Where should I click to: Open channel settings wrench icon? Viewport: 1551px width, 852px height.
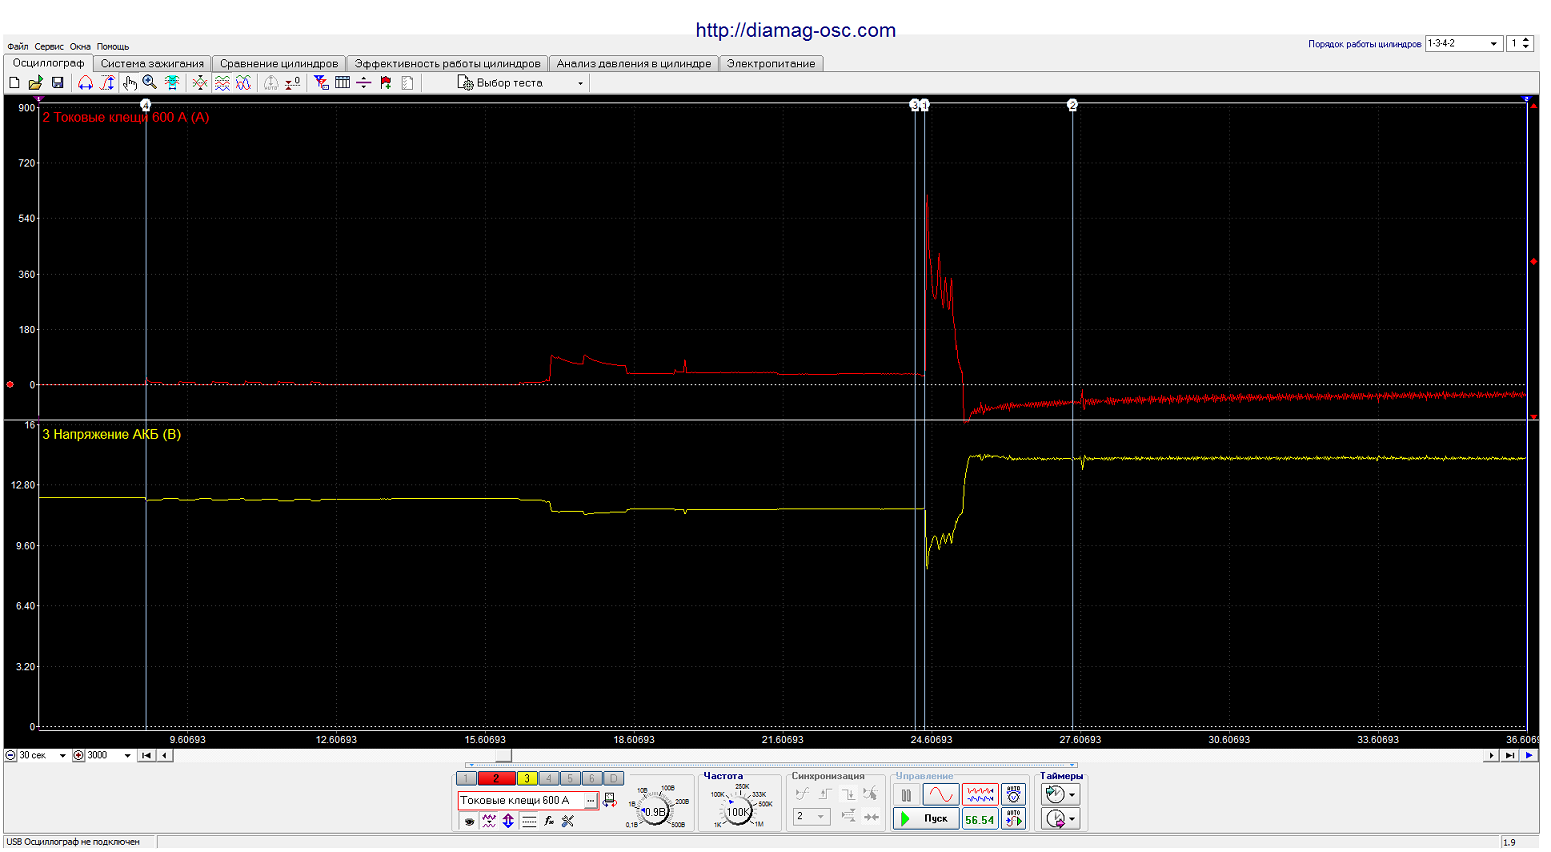click(x=568, y=821)
